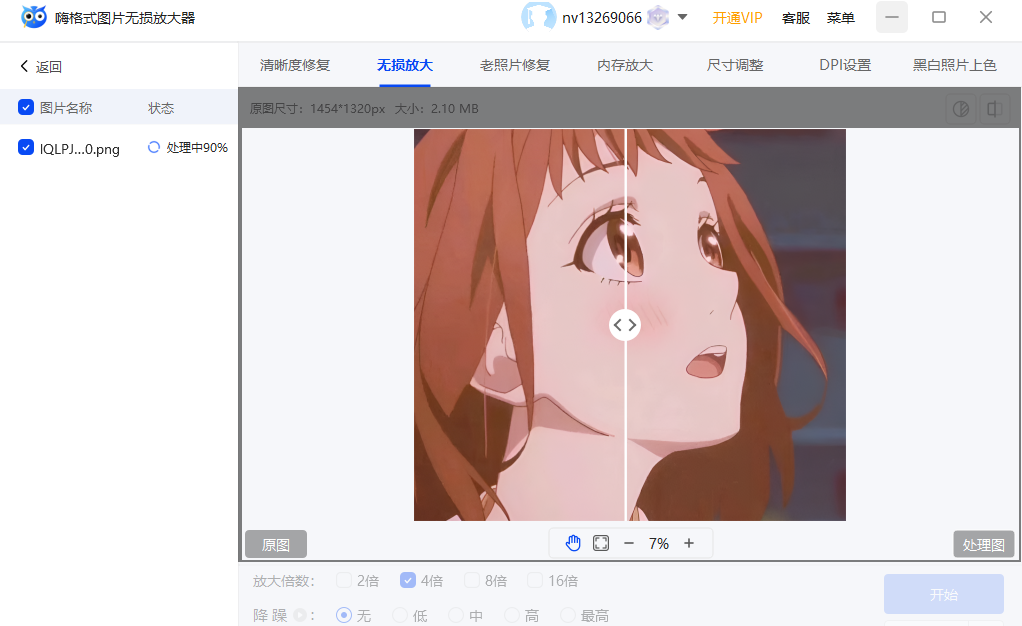Screen dimensions: 1022x626
Task: Toggle the select-all 图片名称 checkbox
Action: (26, 107)
